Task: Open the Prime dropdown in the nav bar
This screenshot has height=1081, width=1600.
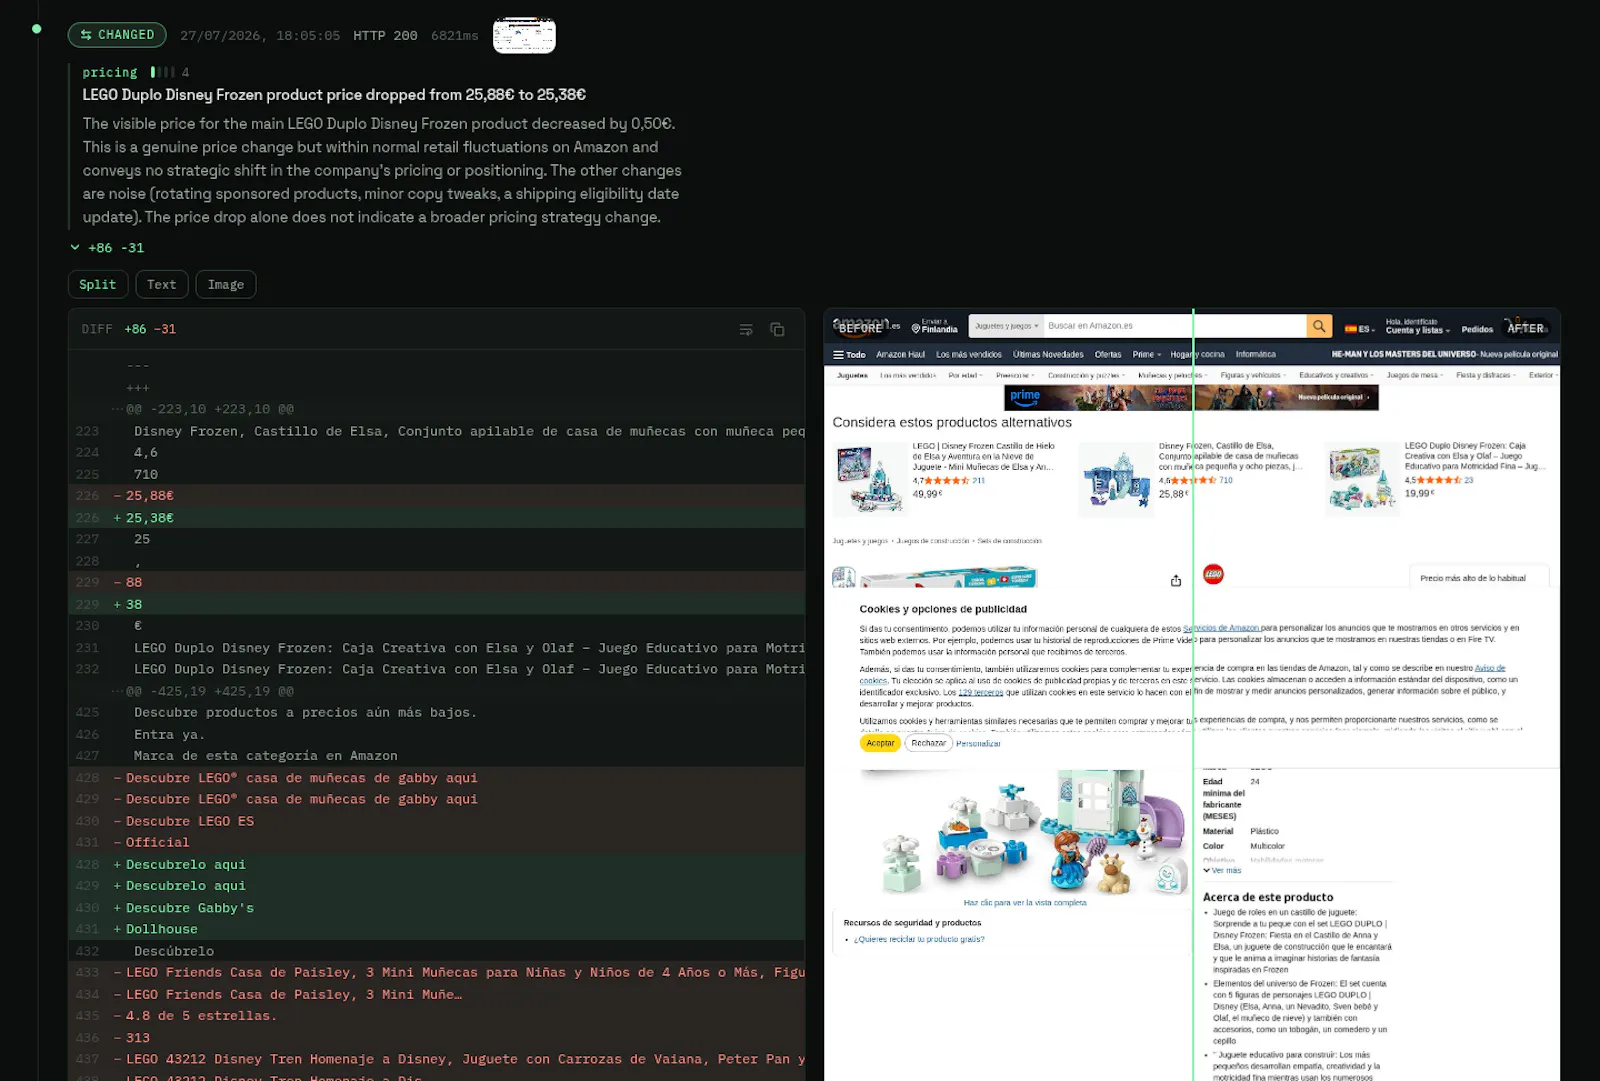Action: [1146, 354]
